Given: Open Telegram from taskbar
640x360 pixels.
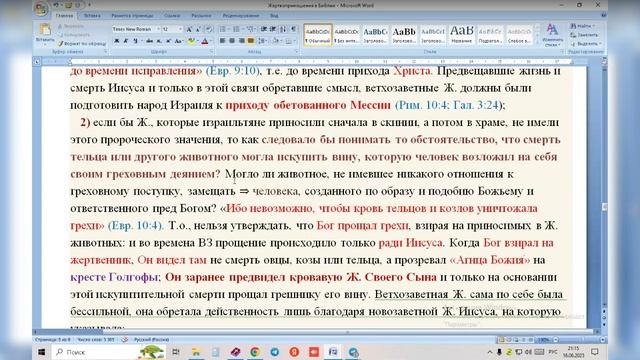Looking at the screenshot, I should click(275, 352).
